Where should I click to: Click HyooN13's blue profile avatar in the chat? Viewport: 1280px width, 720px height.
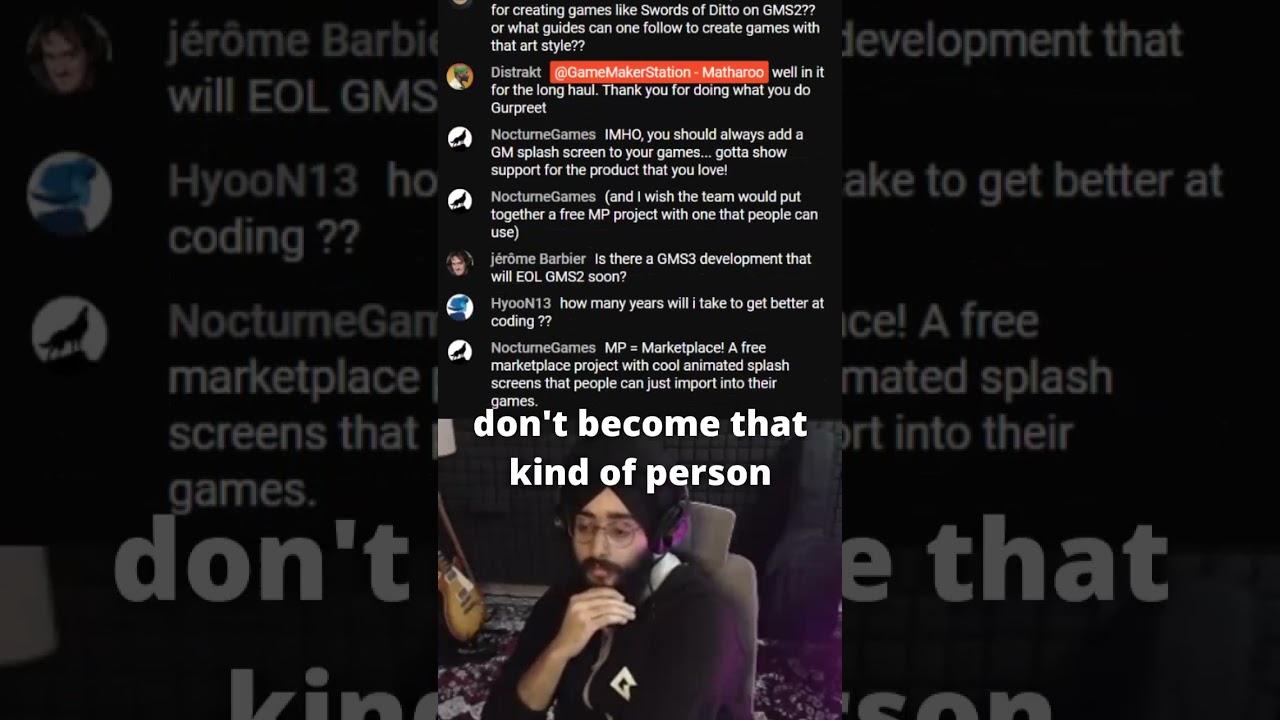[460, 307]
